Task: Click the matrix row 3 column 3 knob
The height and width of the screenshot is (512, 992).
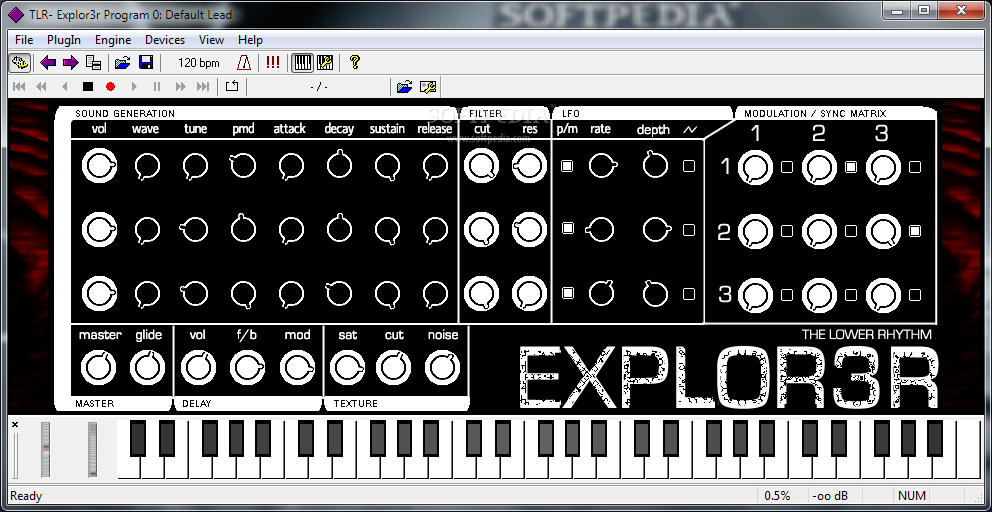Action: [883, 295]
